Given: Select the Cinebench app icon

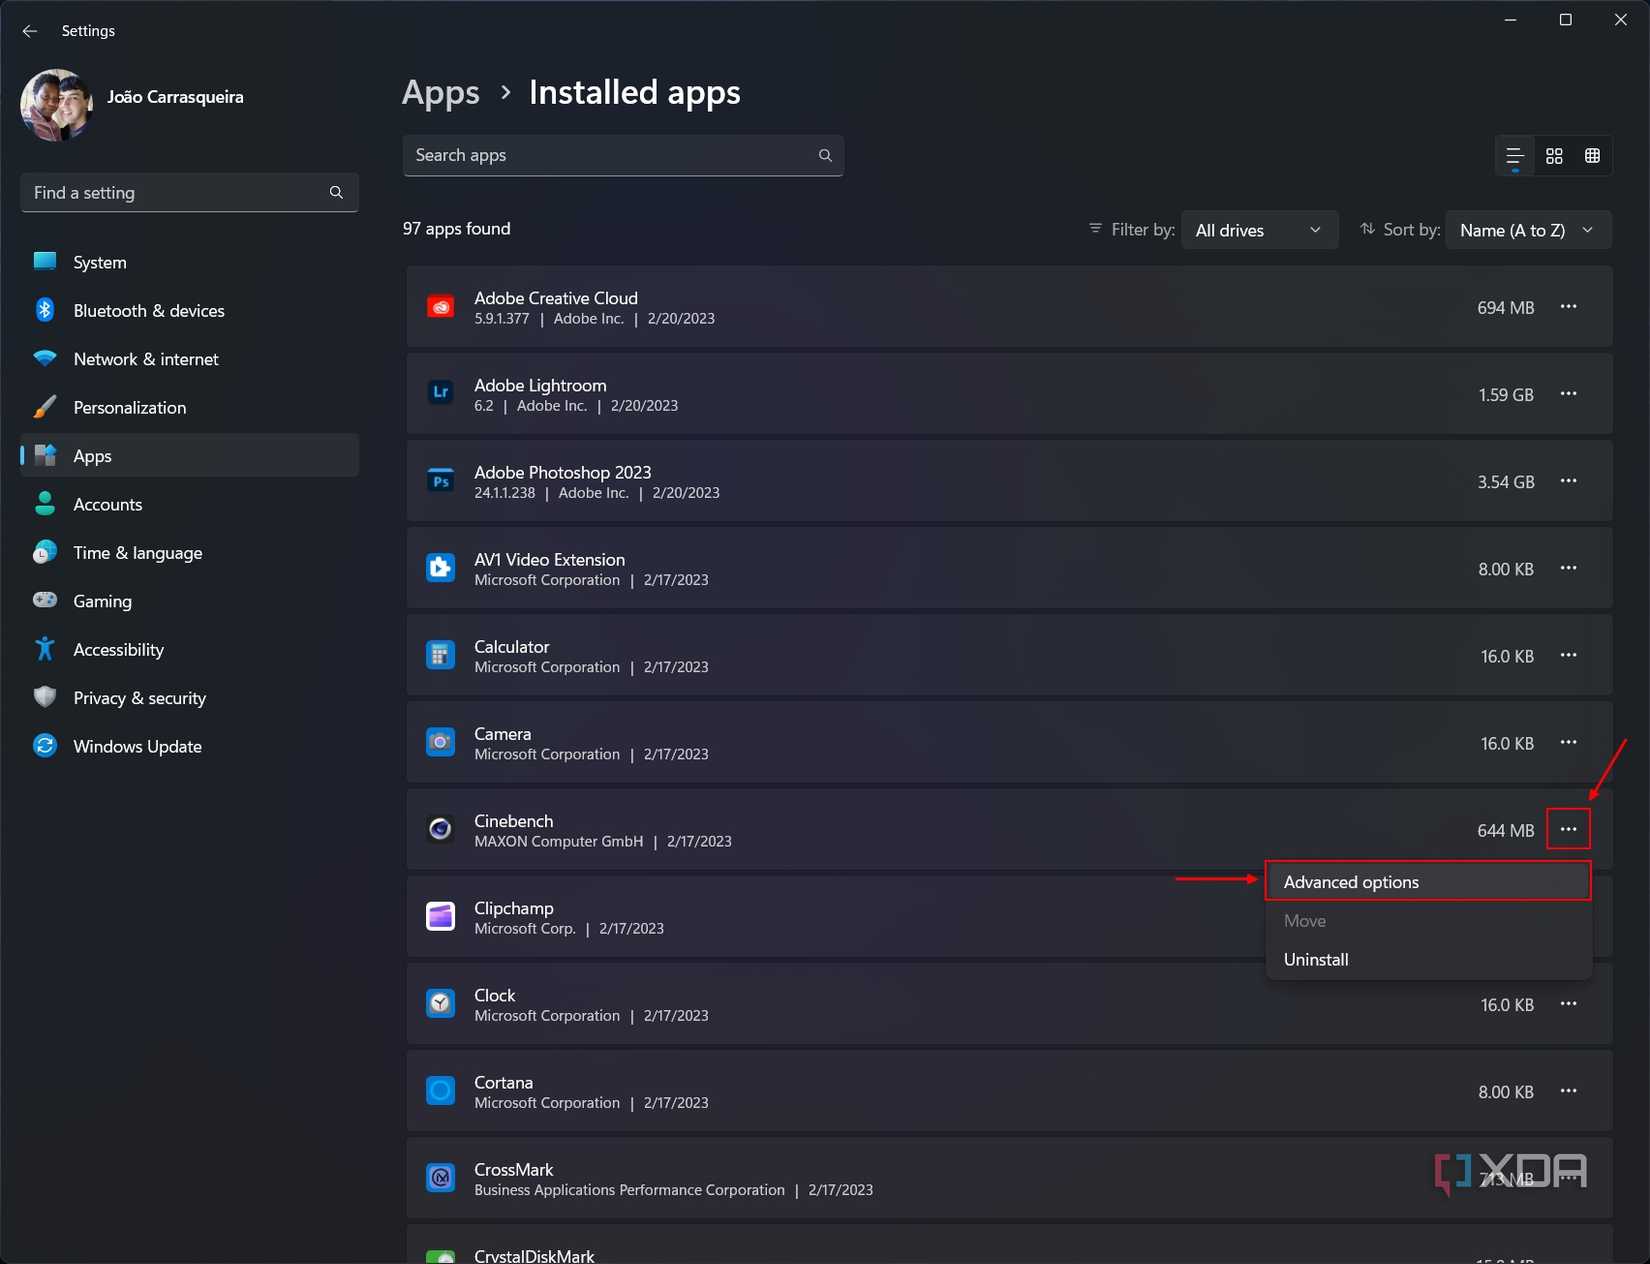Looking at the screenshot, I should 440,829.
